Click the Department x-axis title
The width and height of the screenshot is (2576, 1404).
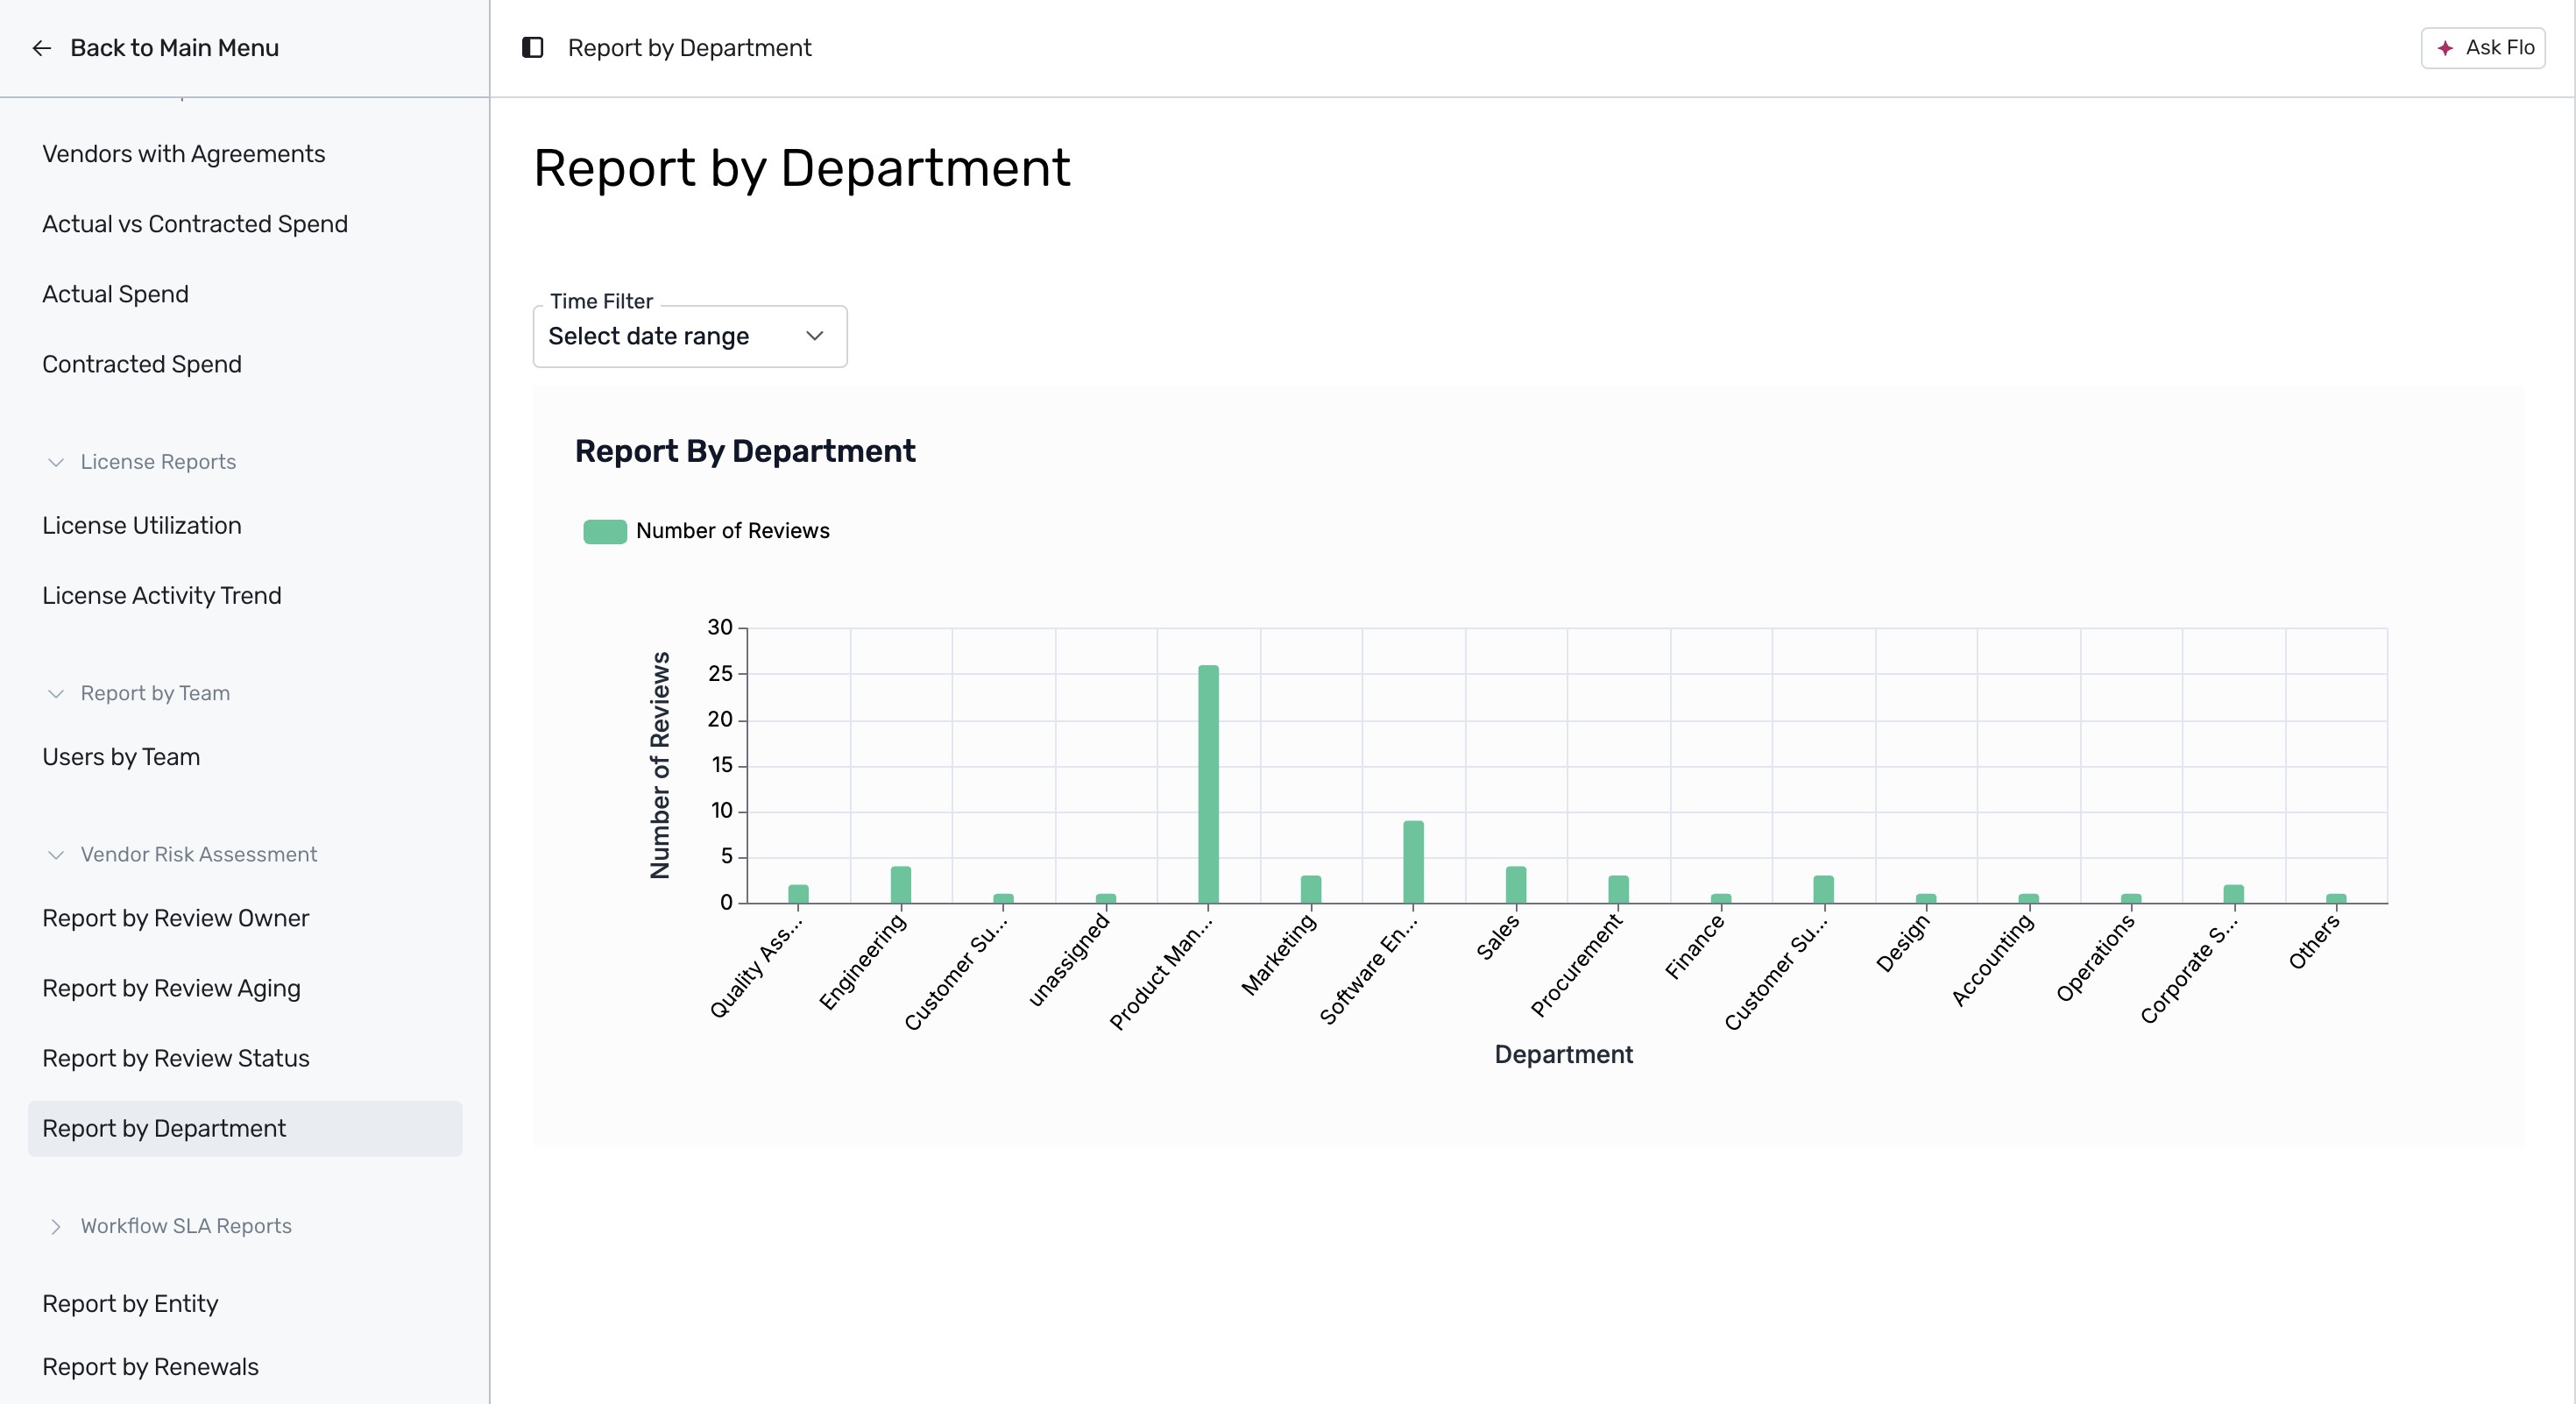click(1563, 1054)
